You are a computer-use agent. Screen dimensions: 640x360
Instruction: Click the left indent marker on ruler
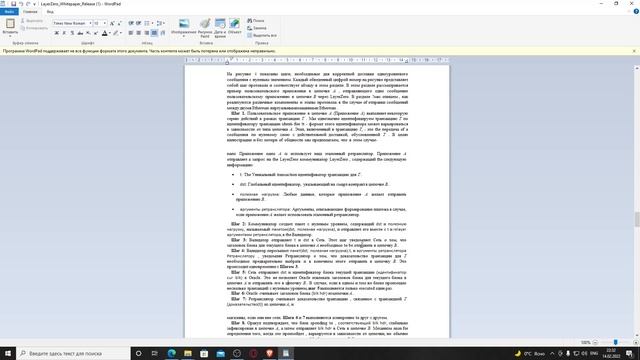pos(227,62)
